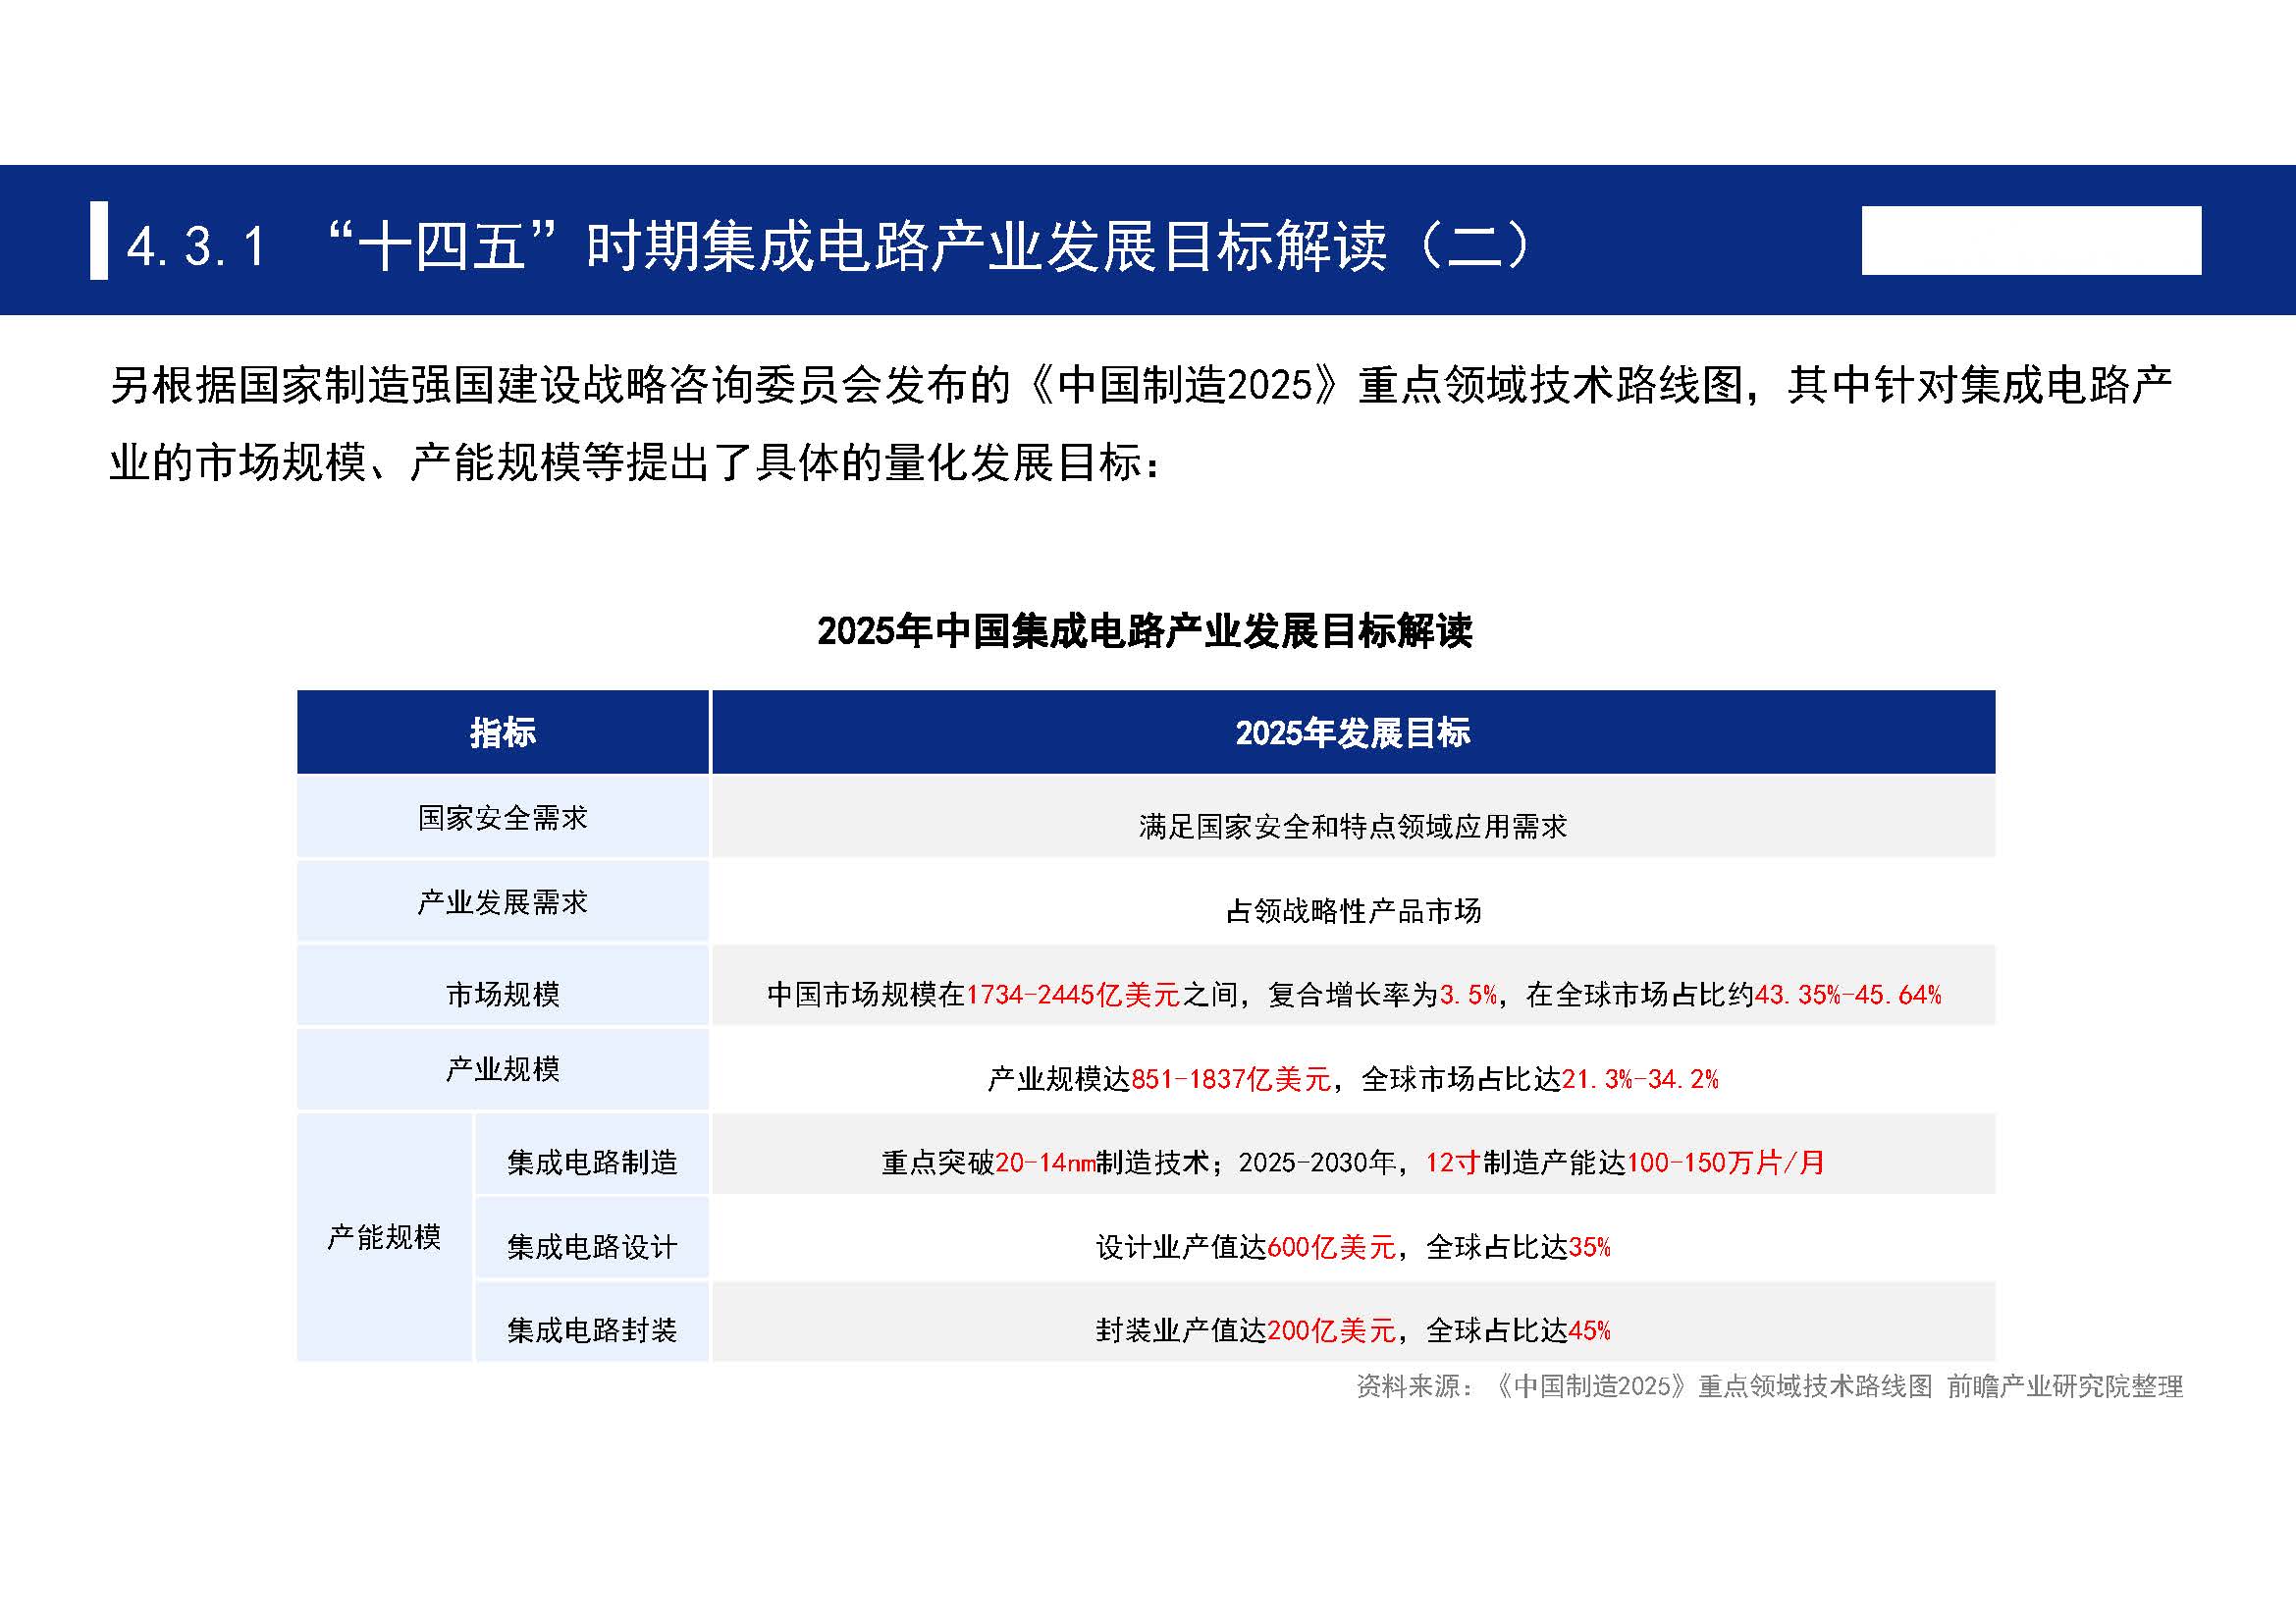
Task: Click the 占领战略性产品市场 cell
Action: tap(1352, 910)
